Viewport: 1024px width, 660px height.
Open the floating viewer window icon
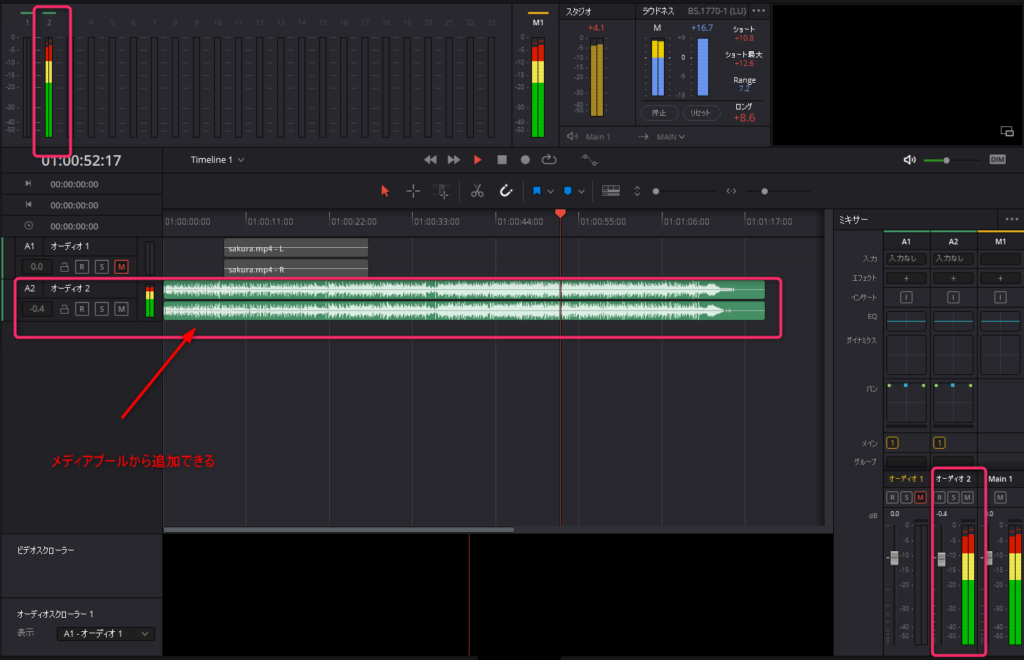[x=1007, y=132]
